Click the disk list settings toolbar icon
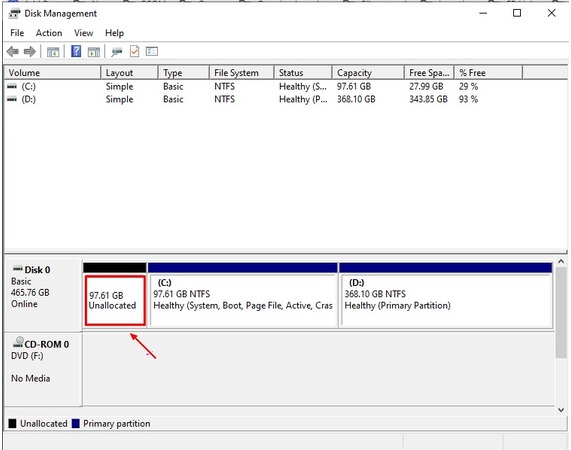This screenshot has width=571, height=450. (152, 51)
